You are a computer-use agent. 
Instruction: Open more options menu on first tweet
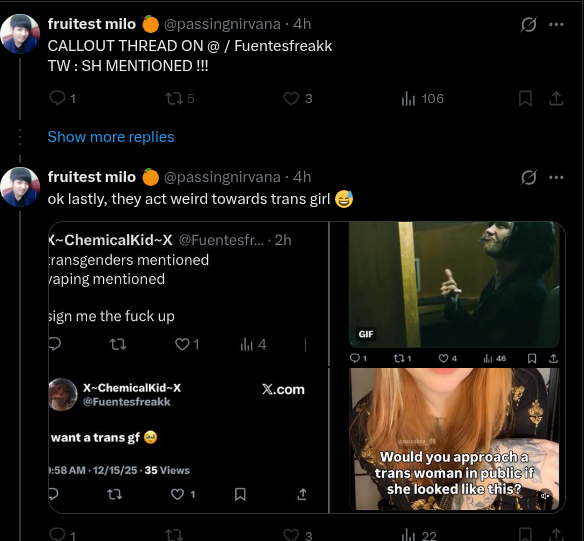[x=556, y=25]
